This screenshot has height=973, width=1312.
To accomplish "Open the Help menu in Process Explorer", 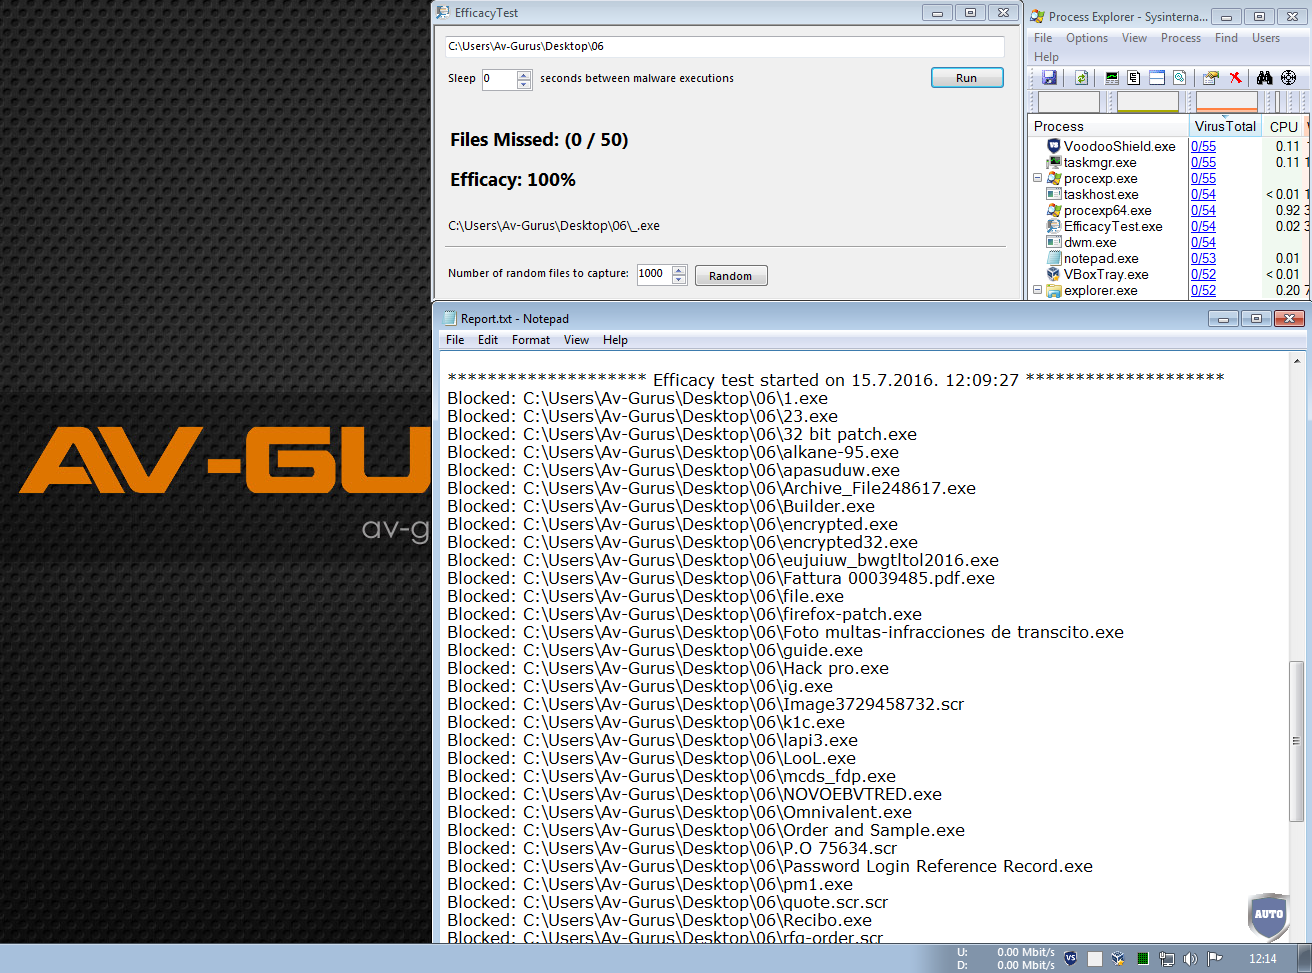I will (x=1046, y=57).
